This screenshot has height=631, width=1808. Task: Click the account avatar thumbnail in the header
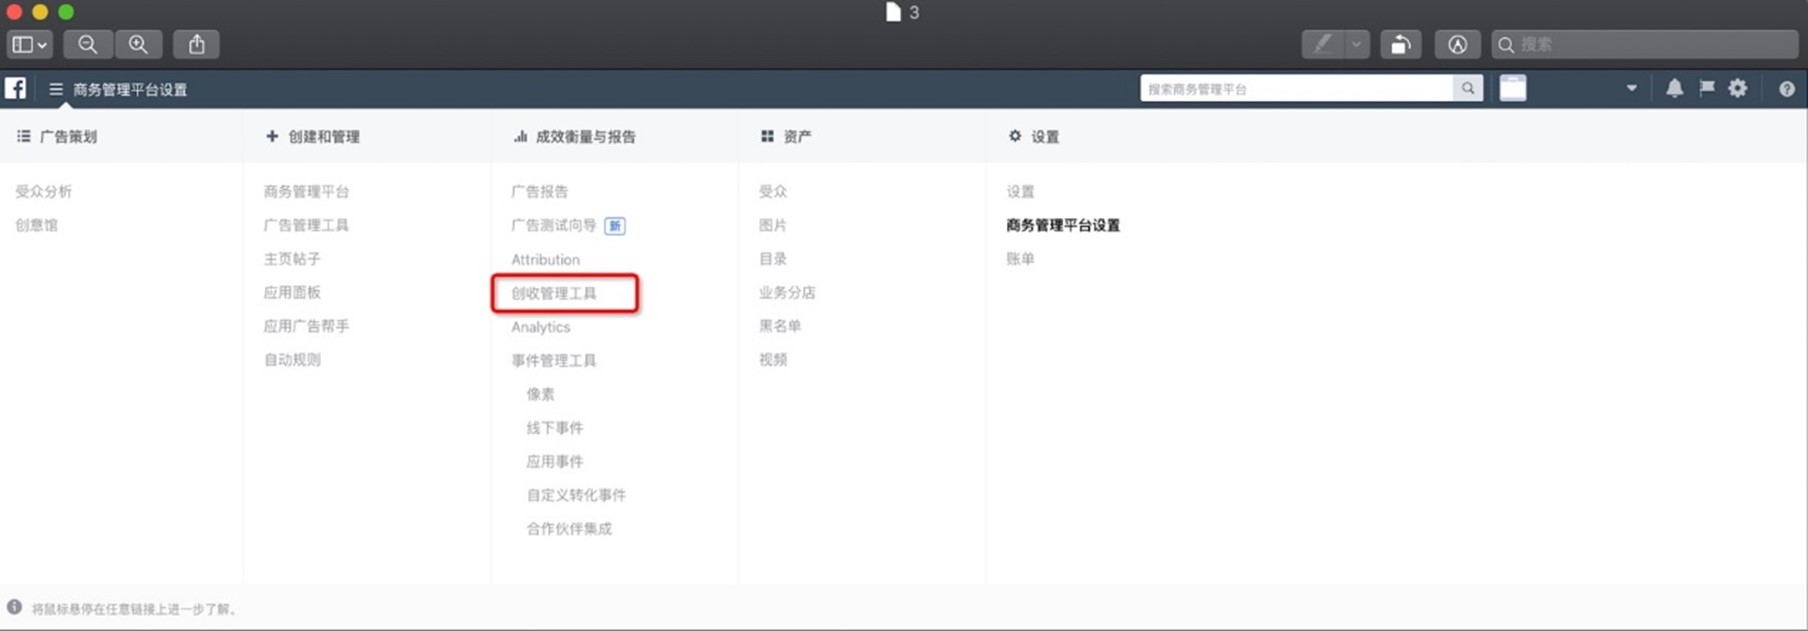1513,88
